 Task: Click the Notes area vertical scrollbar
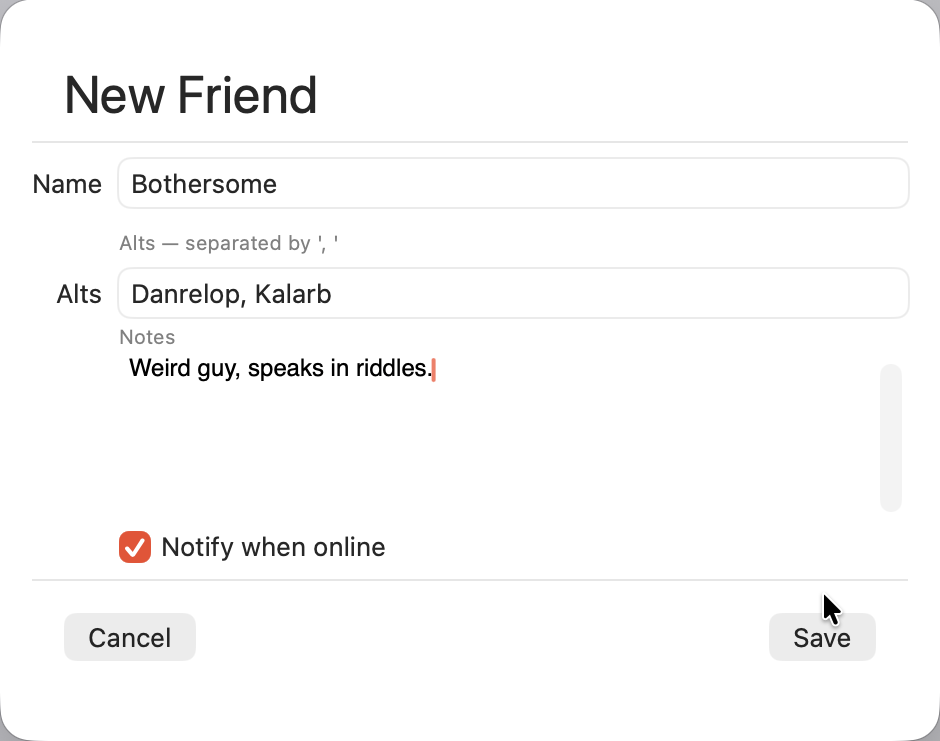[x=891, y=438]
